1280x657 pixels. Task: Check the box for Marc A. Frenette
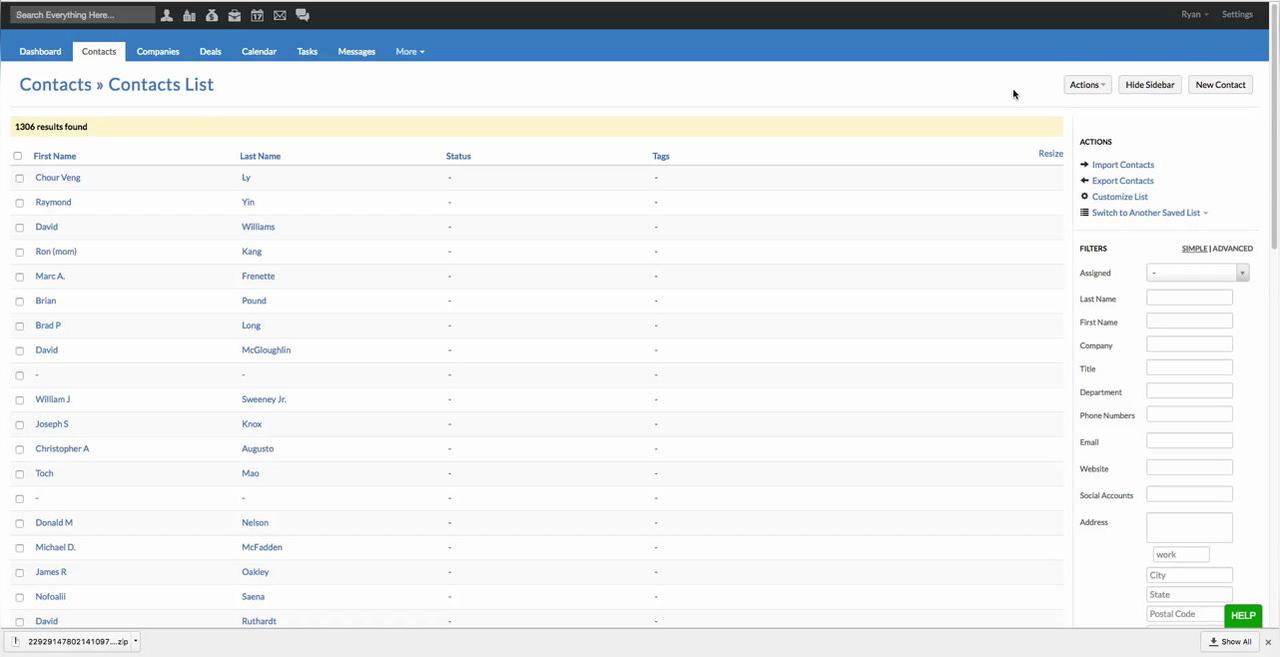click(x=19, y=276)
